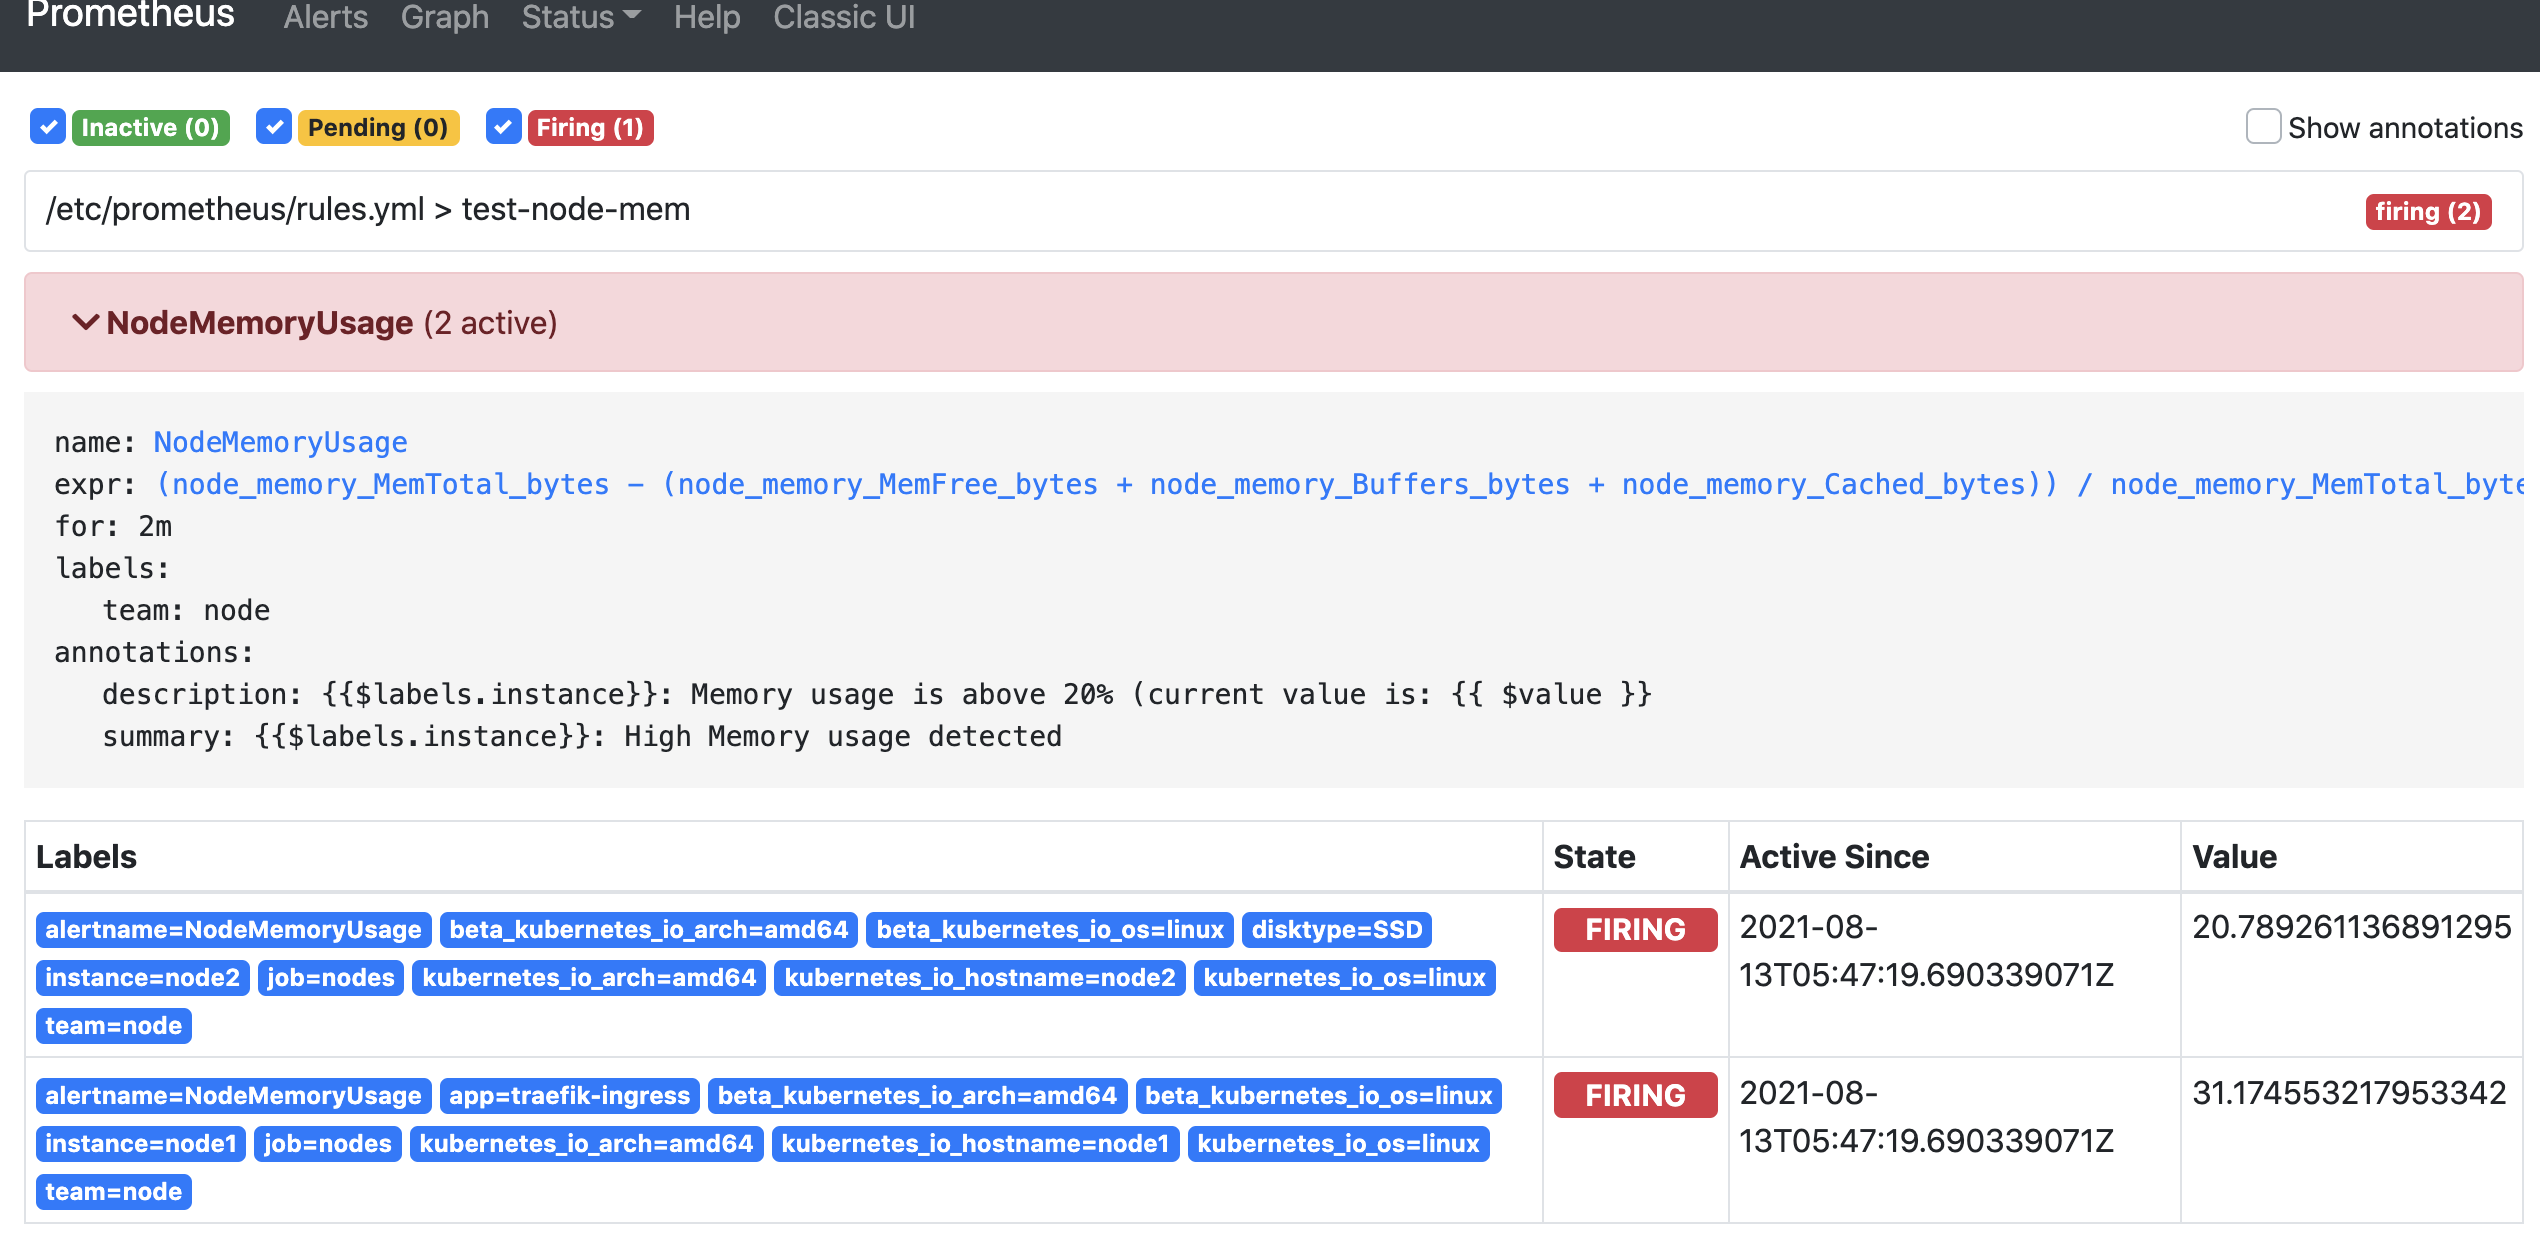Click the disktype=SSD label badge
The width and height of the screenshot is (2540, 1238).
tap(1337, 929)
